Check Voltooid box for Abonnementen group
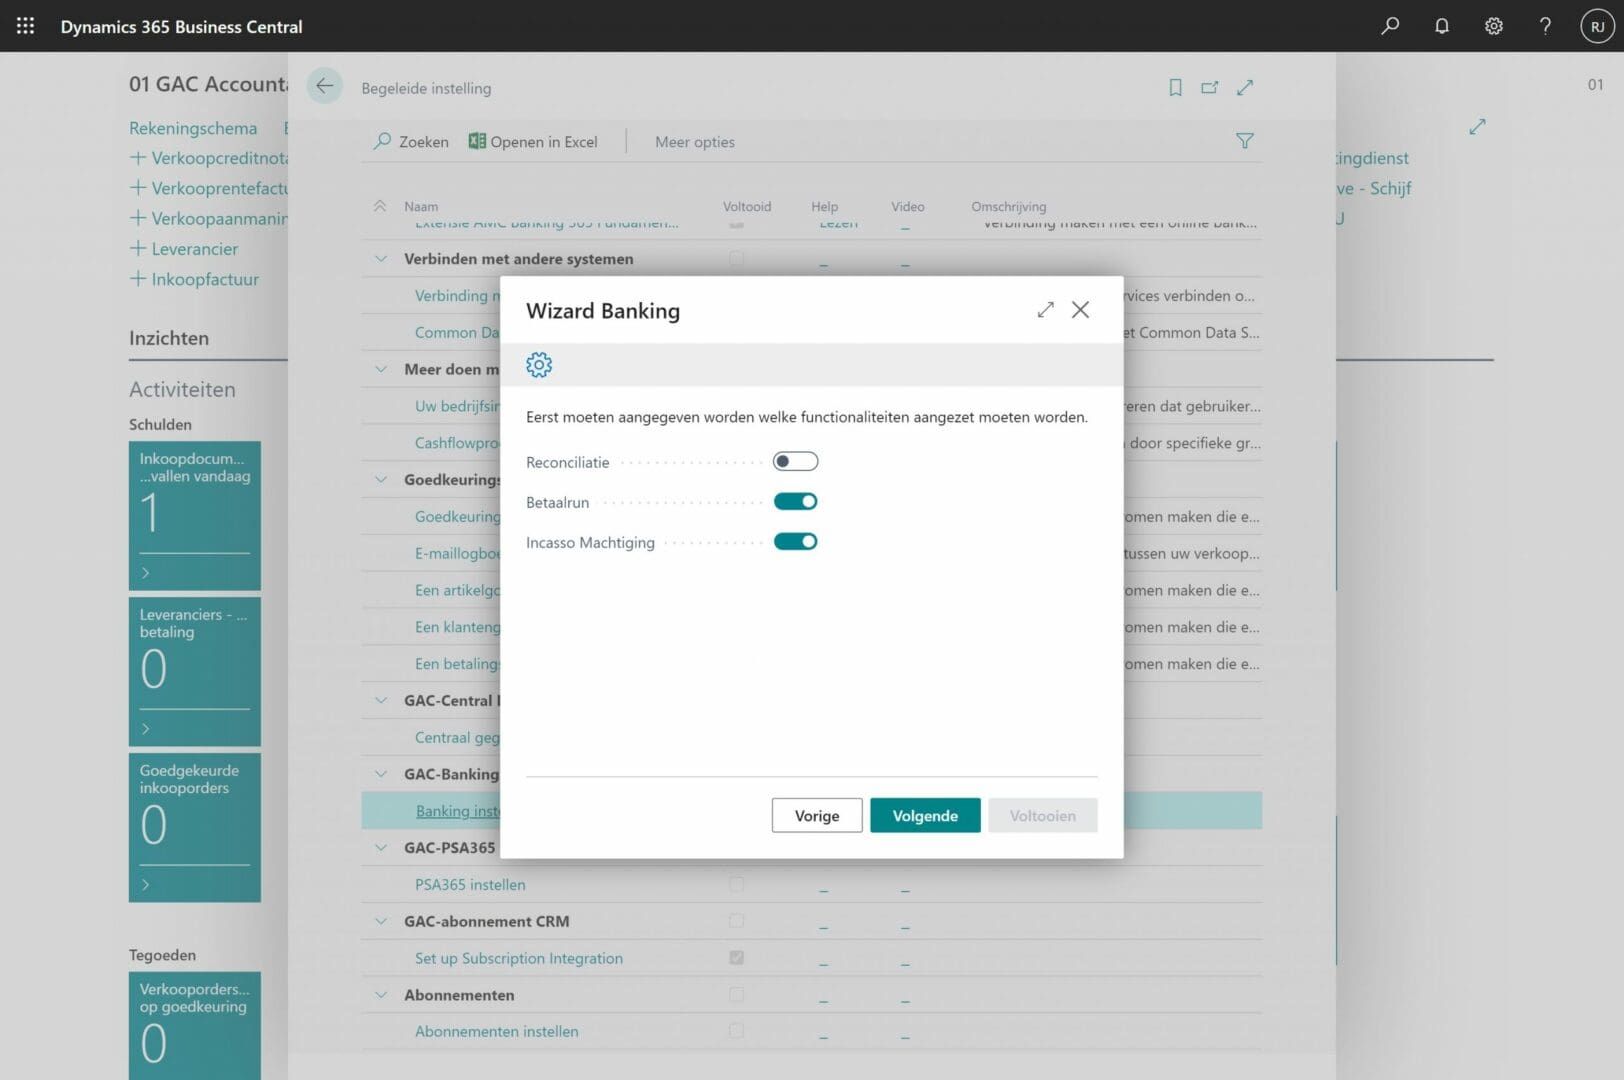Image resolution: width=1624 pixels, height=1080 pixels. (737, 995)
